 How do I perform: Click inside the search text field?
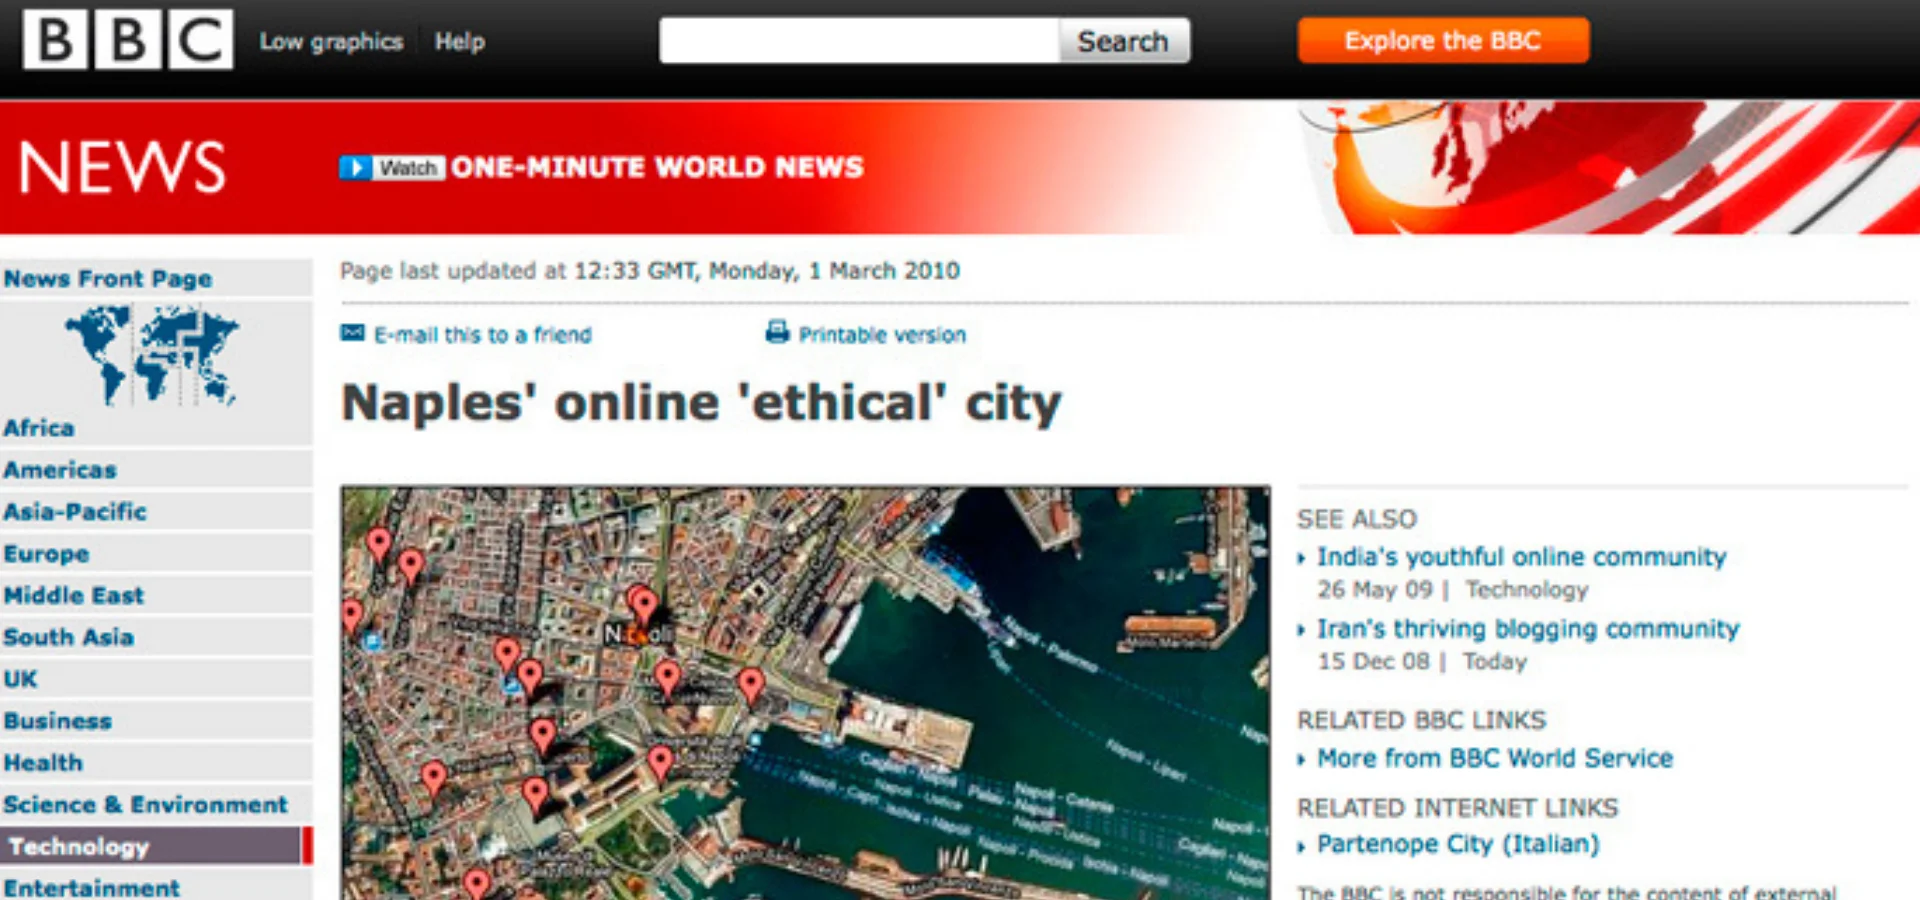pyautogui.click(x=858, y=41)
